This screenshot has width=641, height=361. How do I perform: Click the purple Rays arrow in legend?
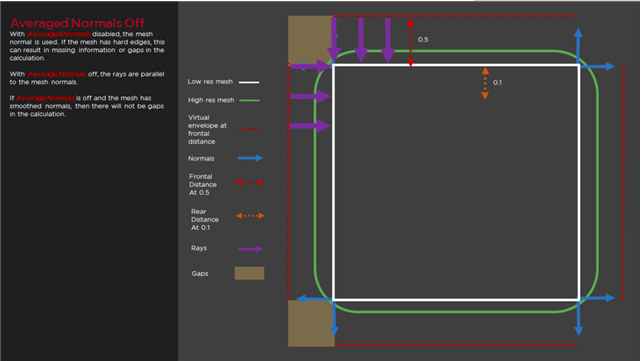250,249
